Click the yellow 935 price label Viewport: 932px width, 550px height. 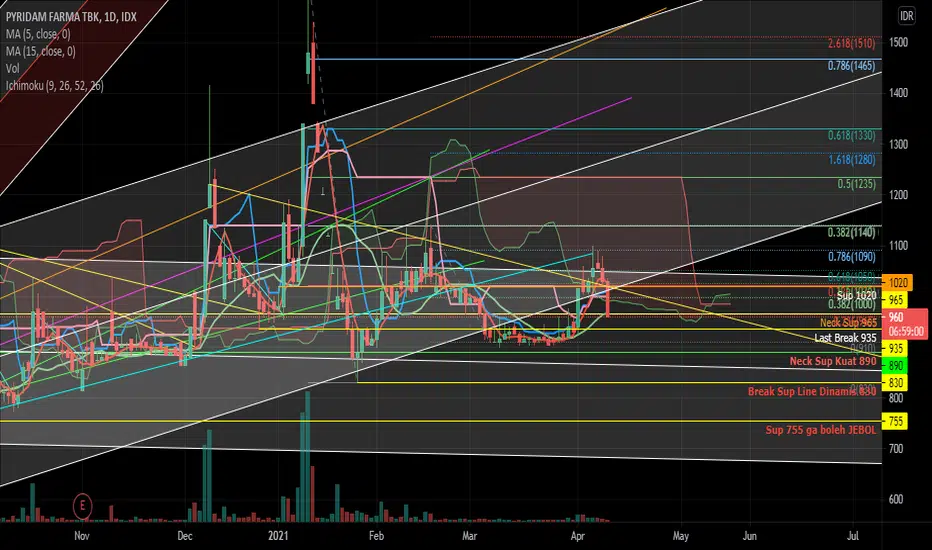pyautogui.click(x=896, y=348)
